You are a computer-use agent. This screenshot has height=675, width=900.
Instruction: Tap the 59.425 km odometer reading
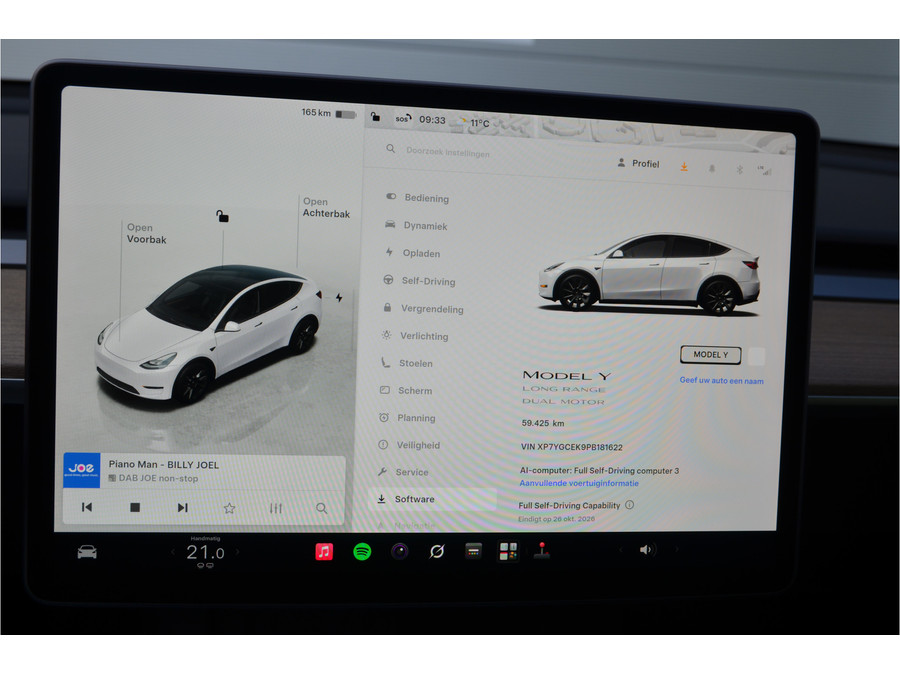542,423
